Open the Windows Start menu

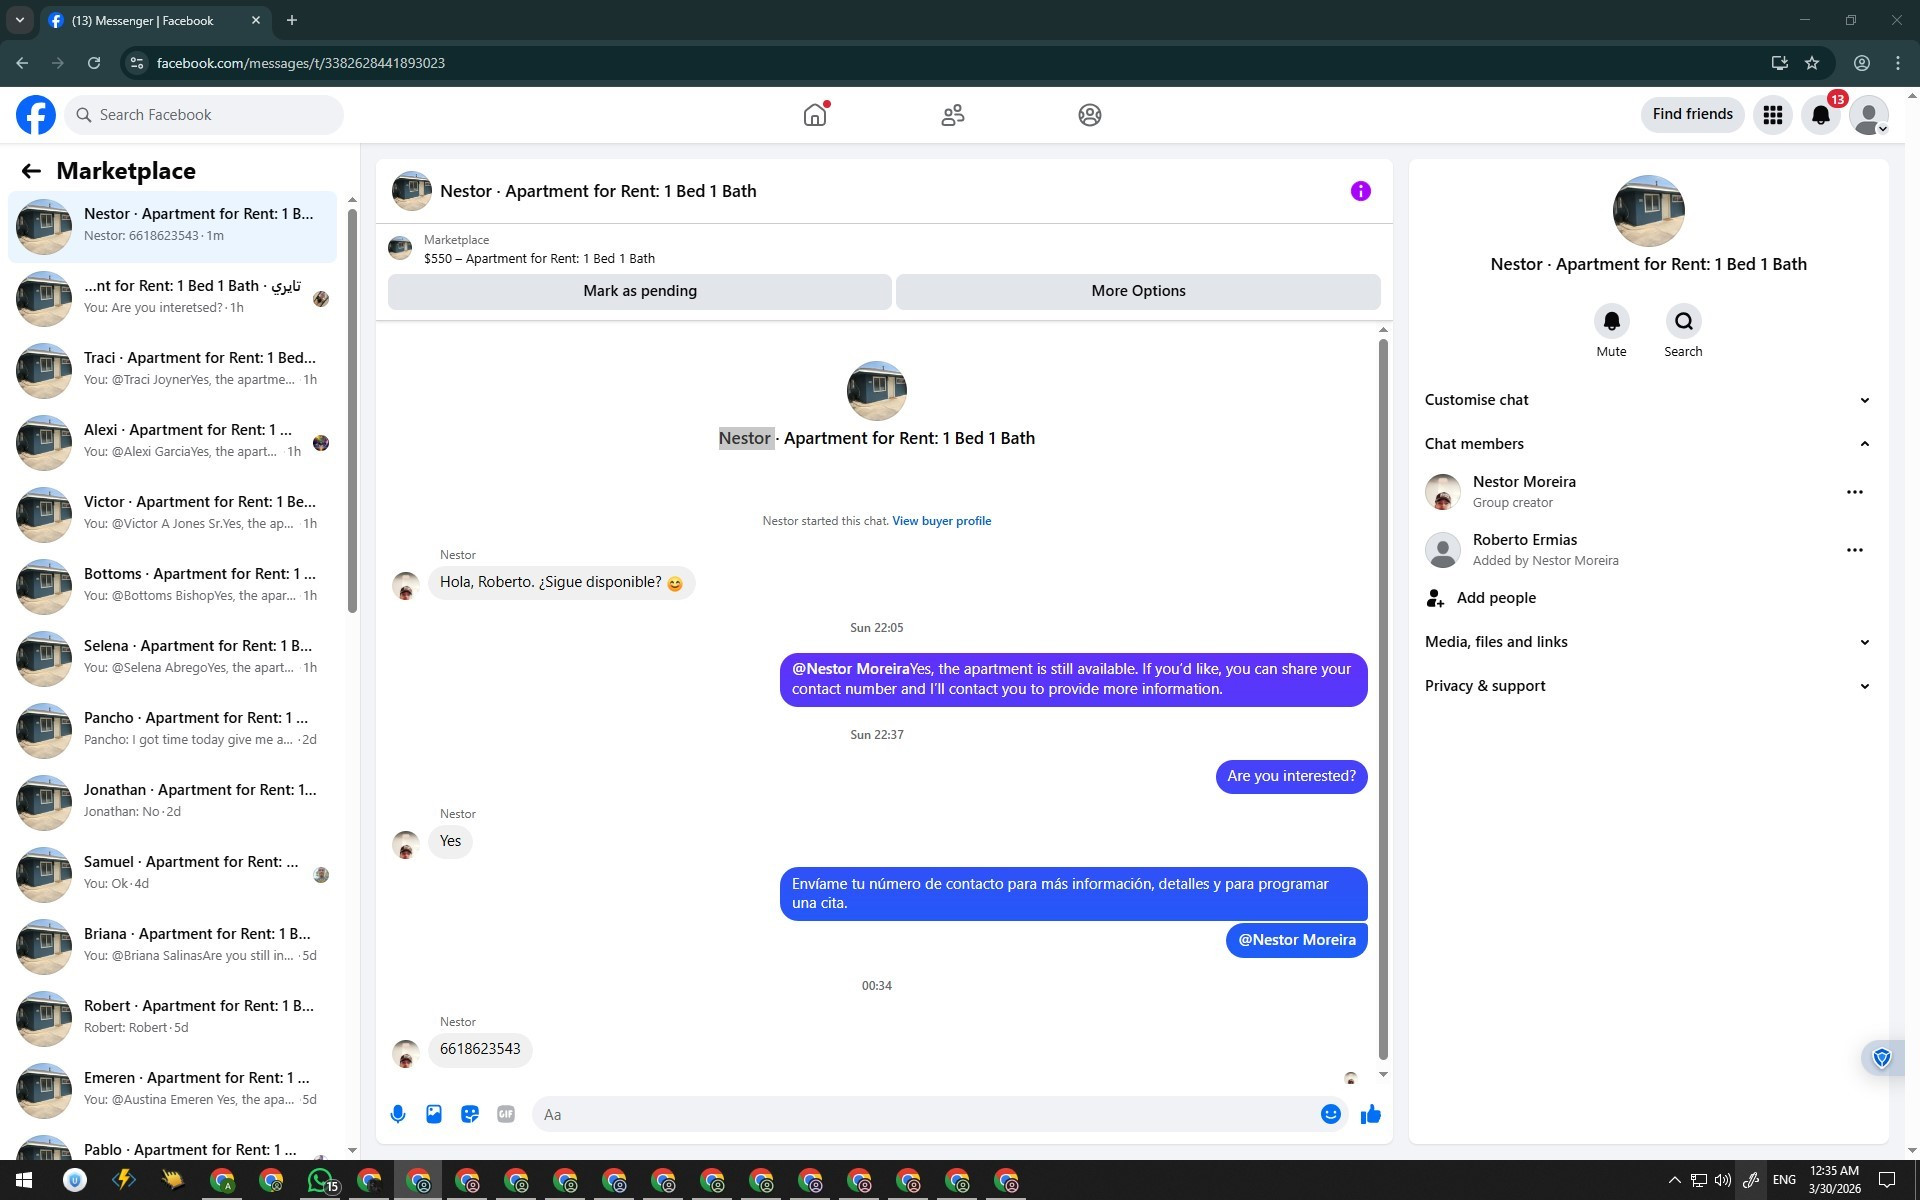coord(24,1181)
